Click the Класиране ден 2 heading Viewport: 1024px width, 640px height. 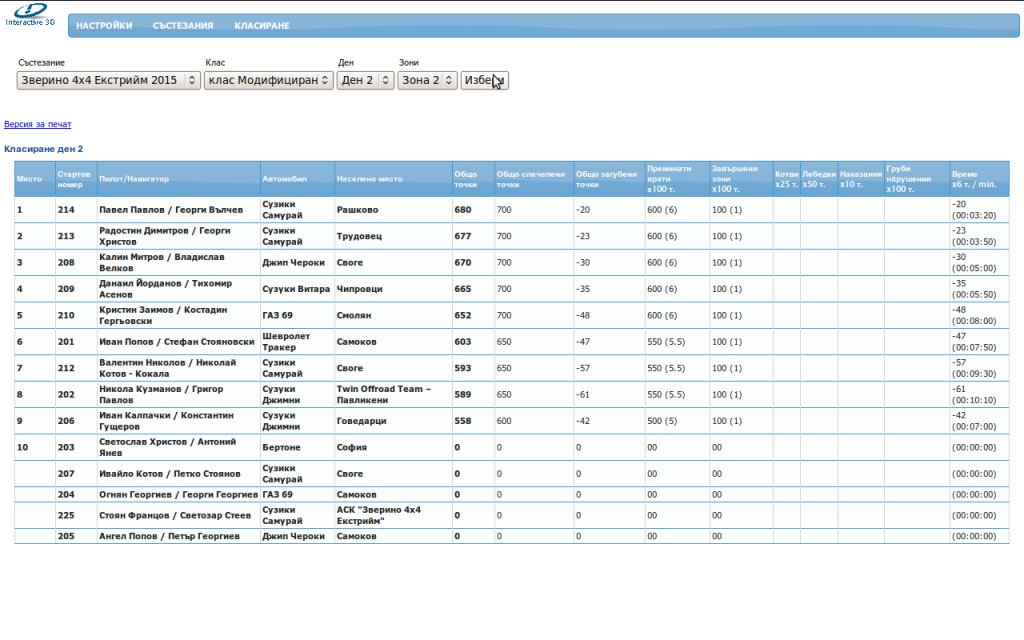pyautogui.click(x=44, y=149)
